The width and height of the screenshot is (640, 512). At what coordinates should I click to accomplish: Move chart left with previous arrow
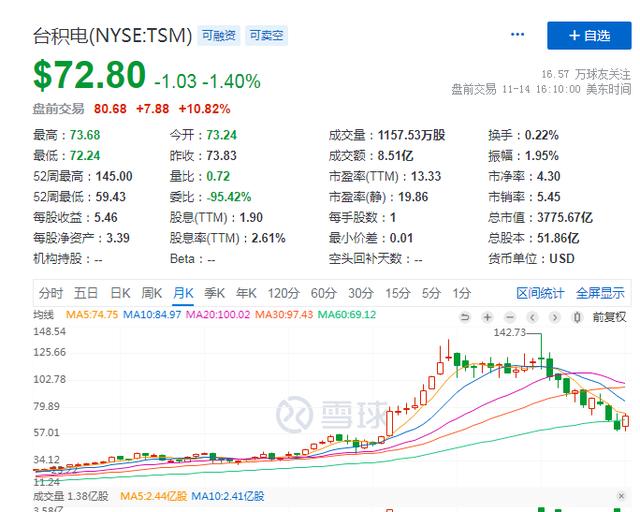[532, 317]
